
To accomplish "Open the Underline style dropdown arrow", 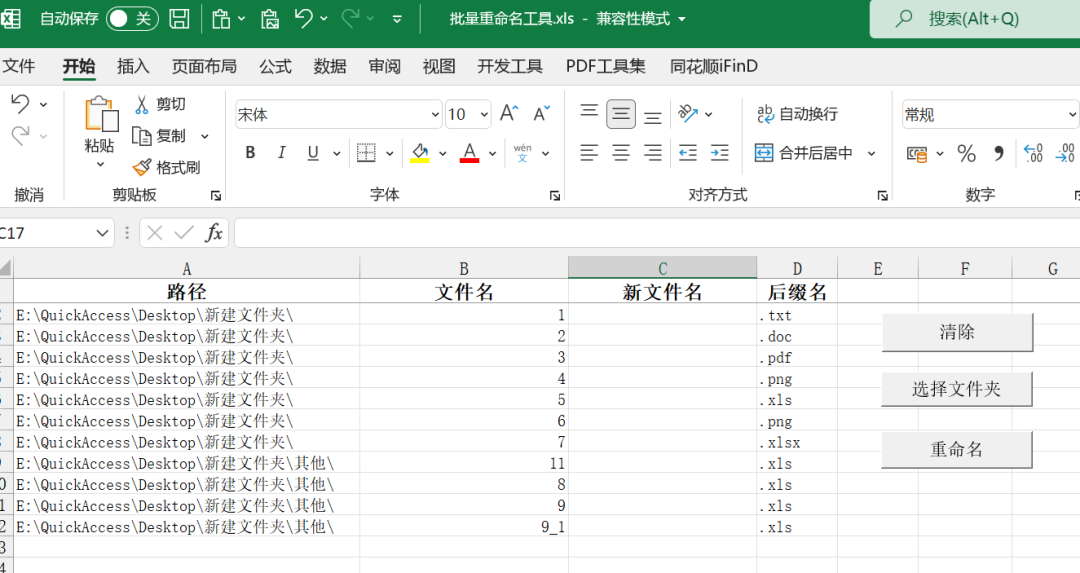I will [337, 154].
